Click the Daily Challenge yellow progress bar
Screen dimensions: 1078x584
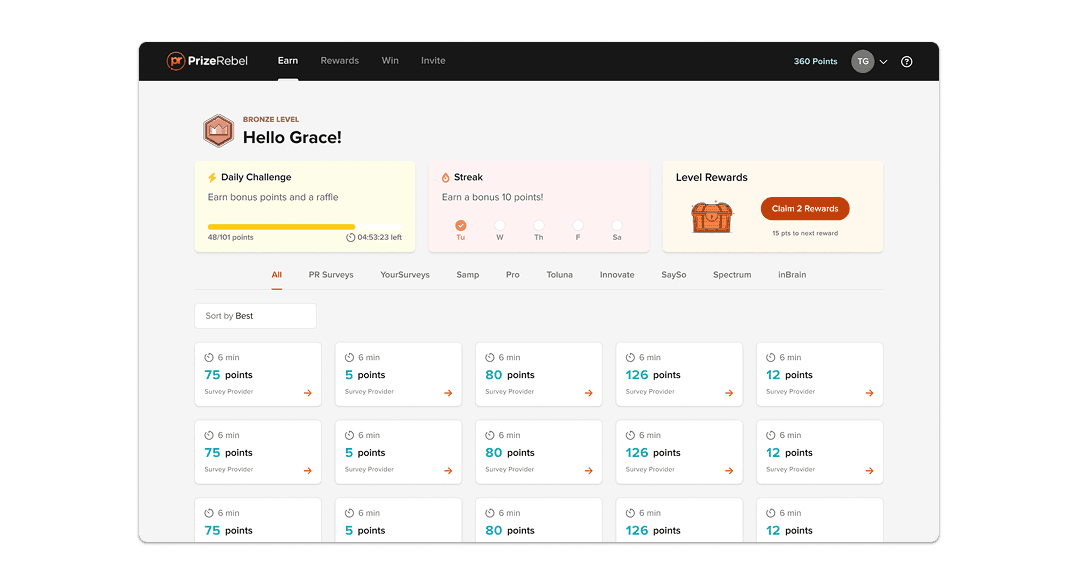[281, 226]
